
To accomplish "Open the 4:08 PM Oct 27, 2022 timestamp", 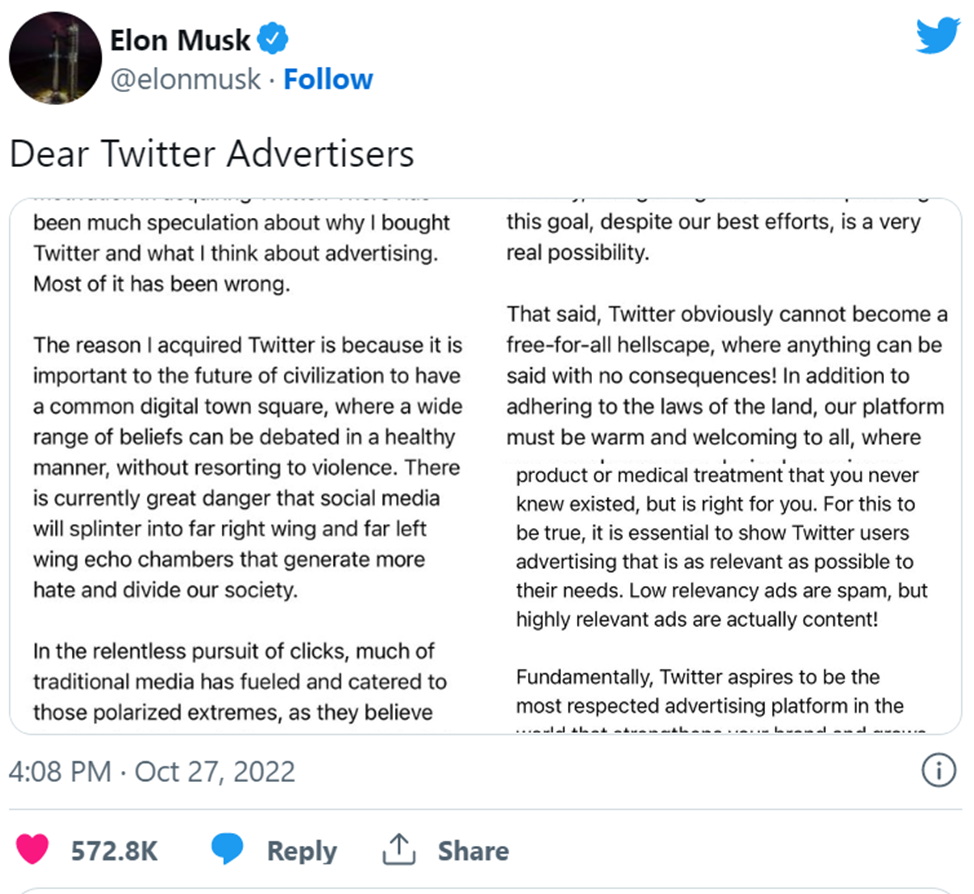I will [152, 772].
